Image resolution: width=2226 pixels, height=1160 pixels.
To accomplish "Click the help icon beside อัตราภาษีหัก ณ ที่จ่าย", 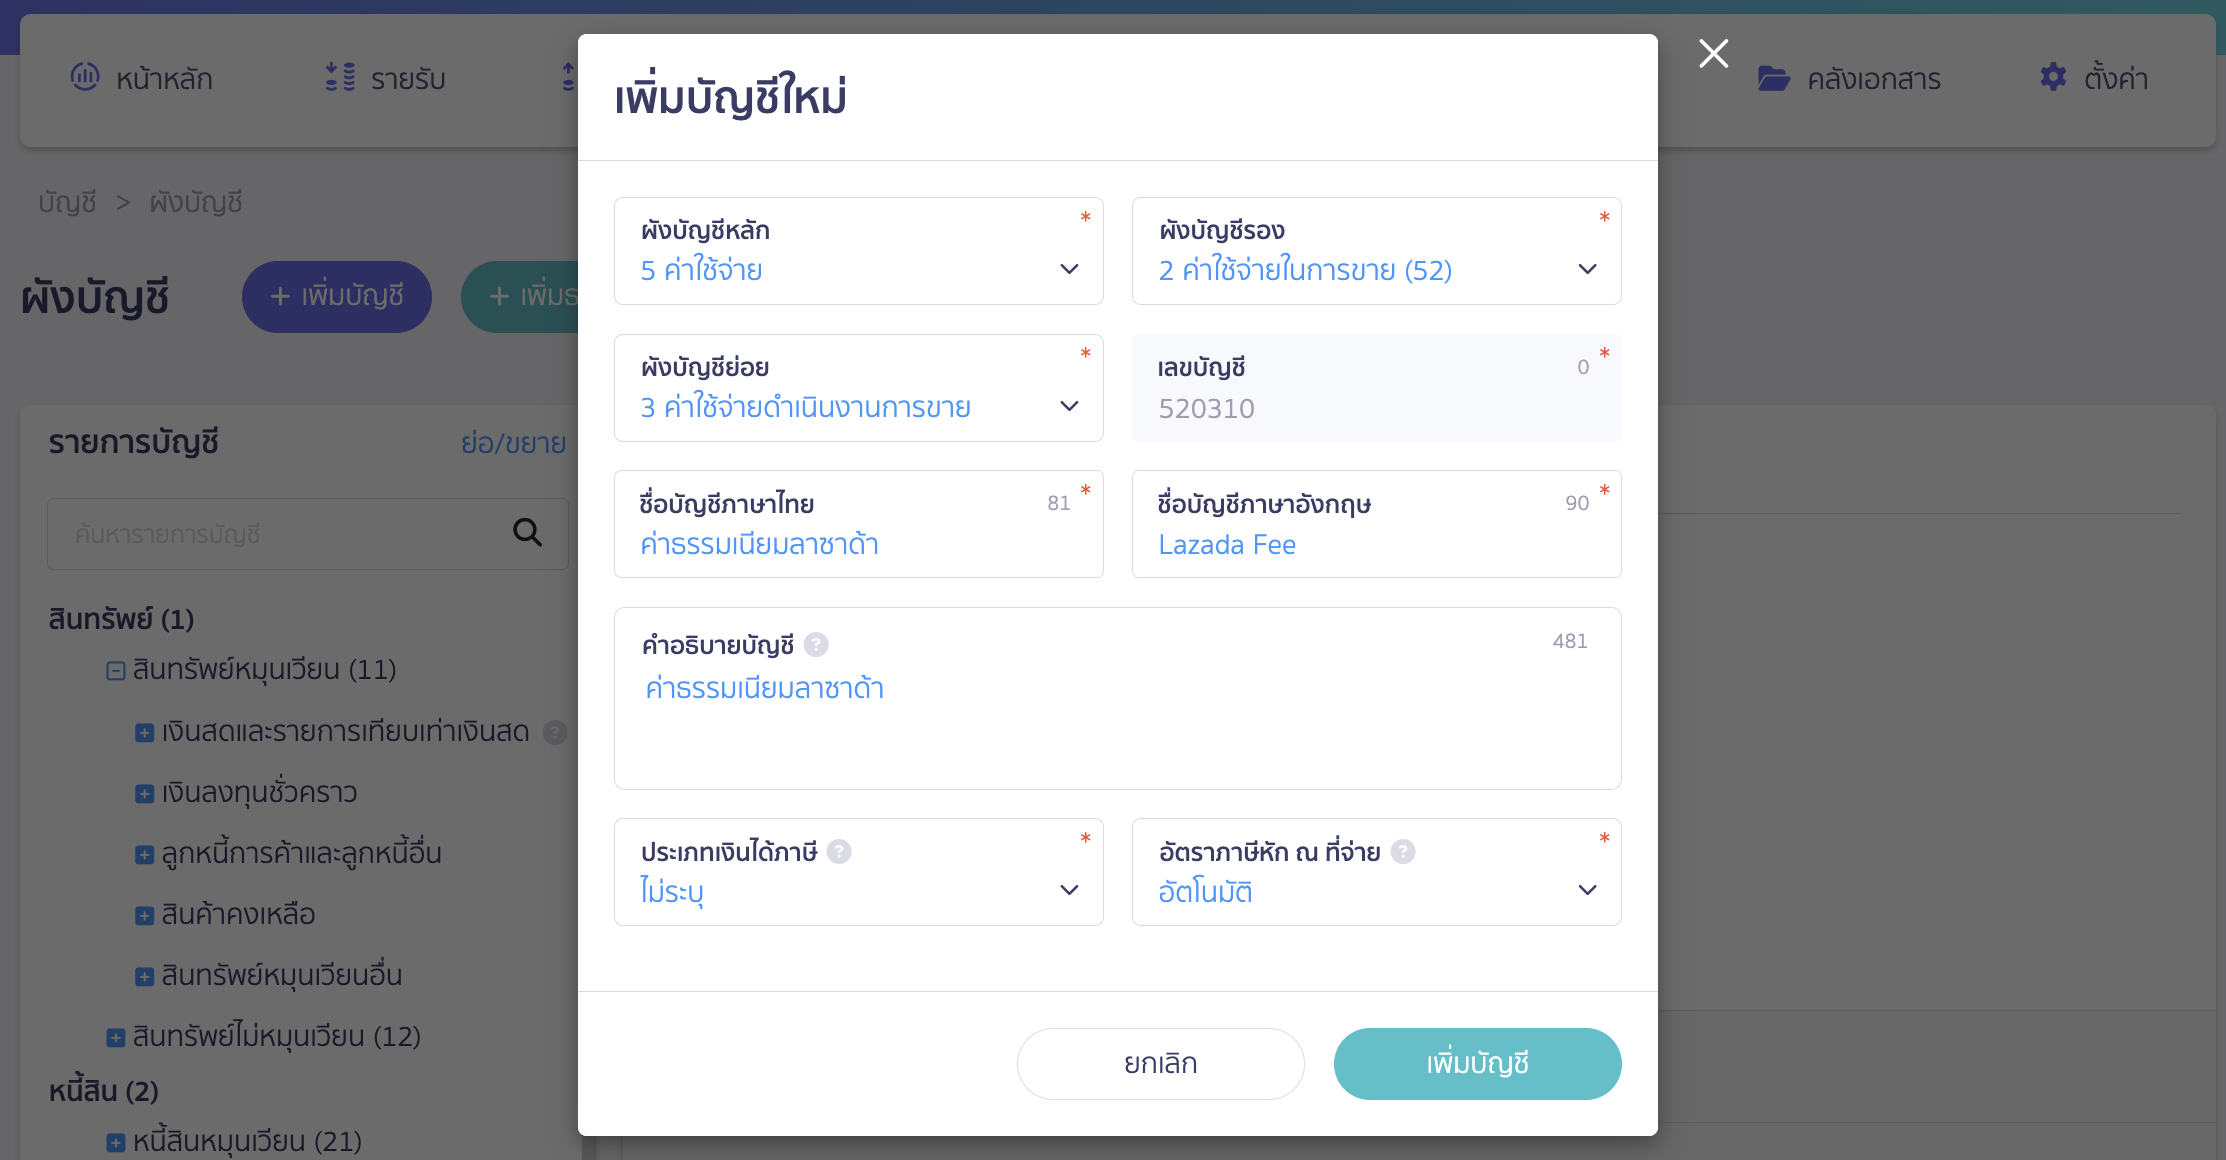I will point(1404,851).
